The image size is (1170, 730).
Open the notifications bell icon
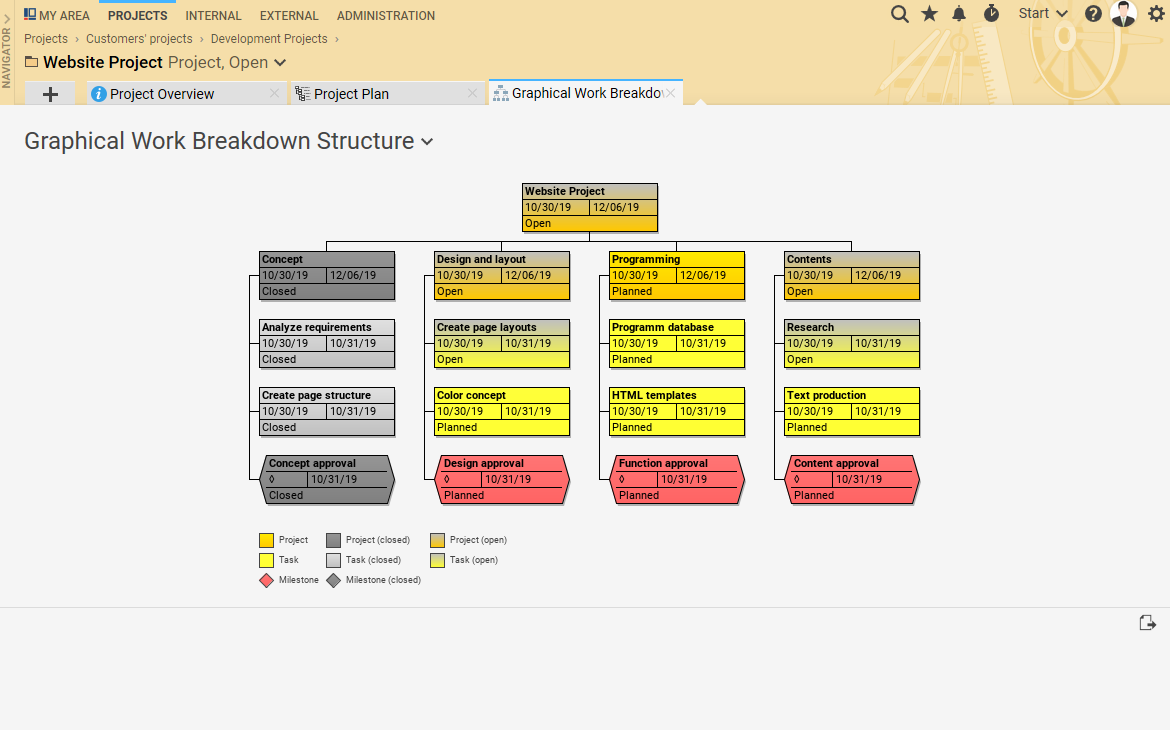click(x=959, y=14)
